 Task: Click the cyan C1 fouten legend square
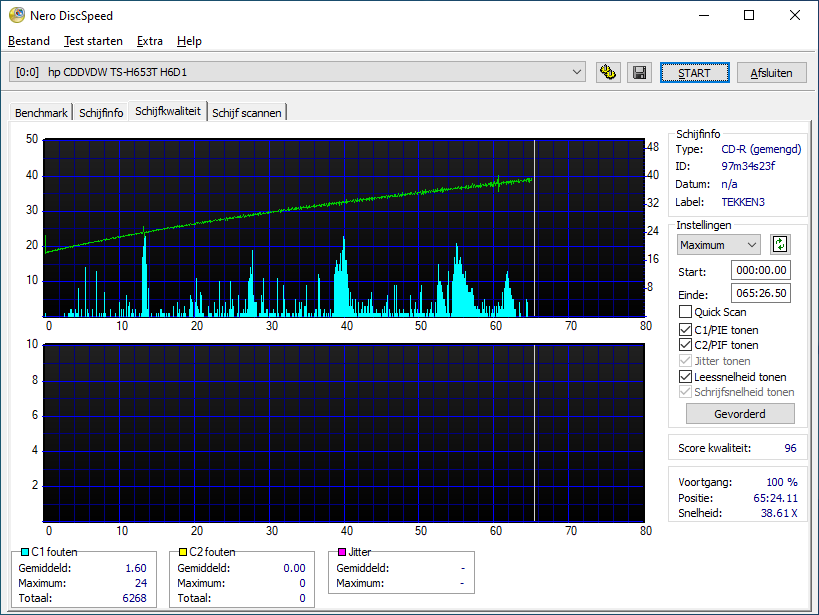(25, 552)
